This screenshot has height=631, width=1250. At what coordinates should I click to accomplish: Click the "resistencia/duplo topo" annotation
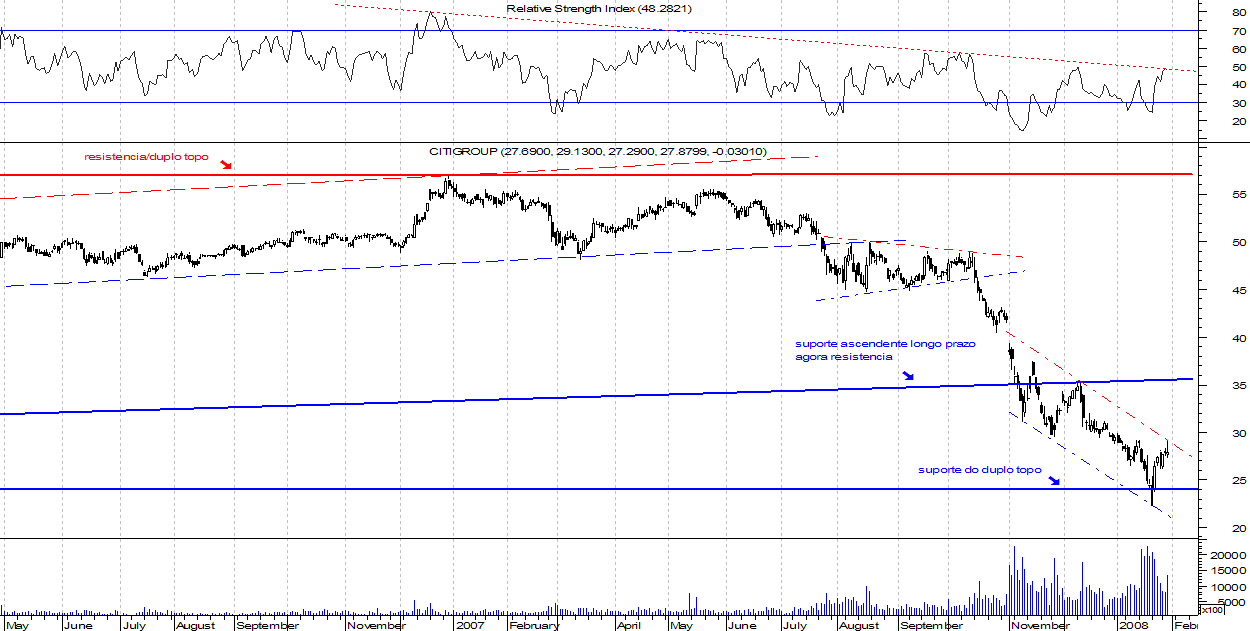tap(147, 158)
